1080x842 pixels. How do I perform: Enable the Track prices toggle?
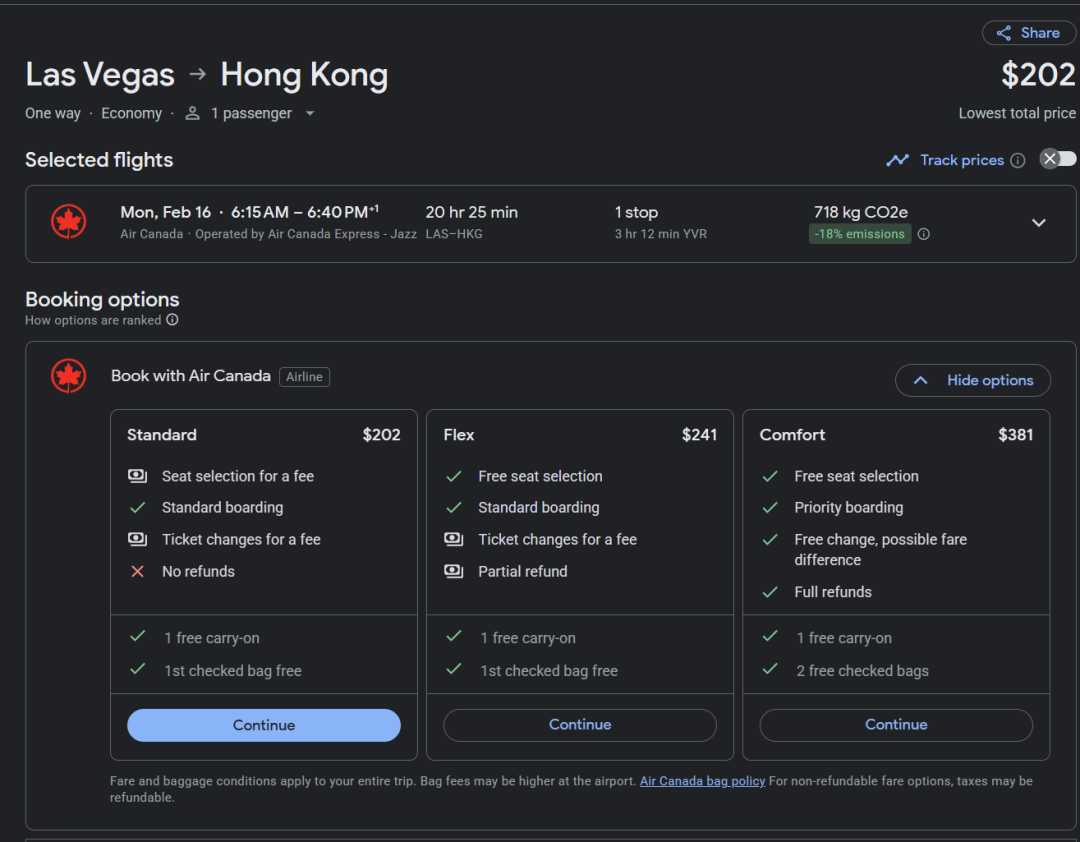[1058, 159]
